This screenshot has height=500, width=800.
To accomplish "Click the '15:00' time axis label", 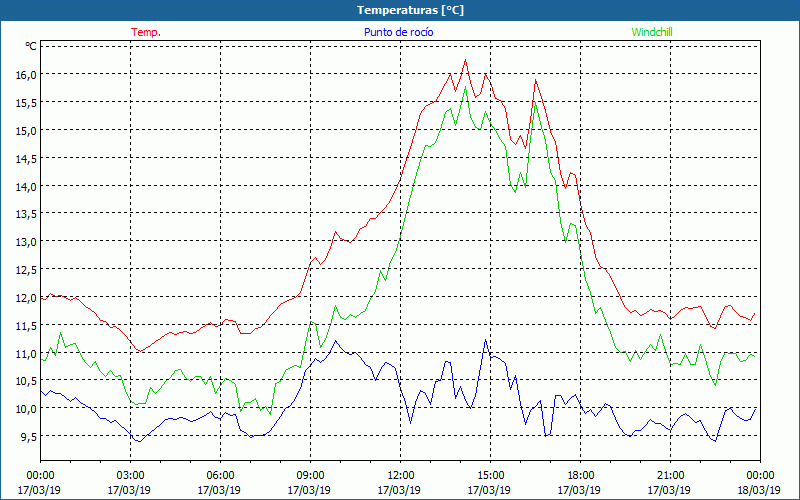I will tap(490, 476).
